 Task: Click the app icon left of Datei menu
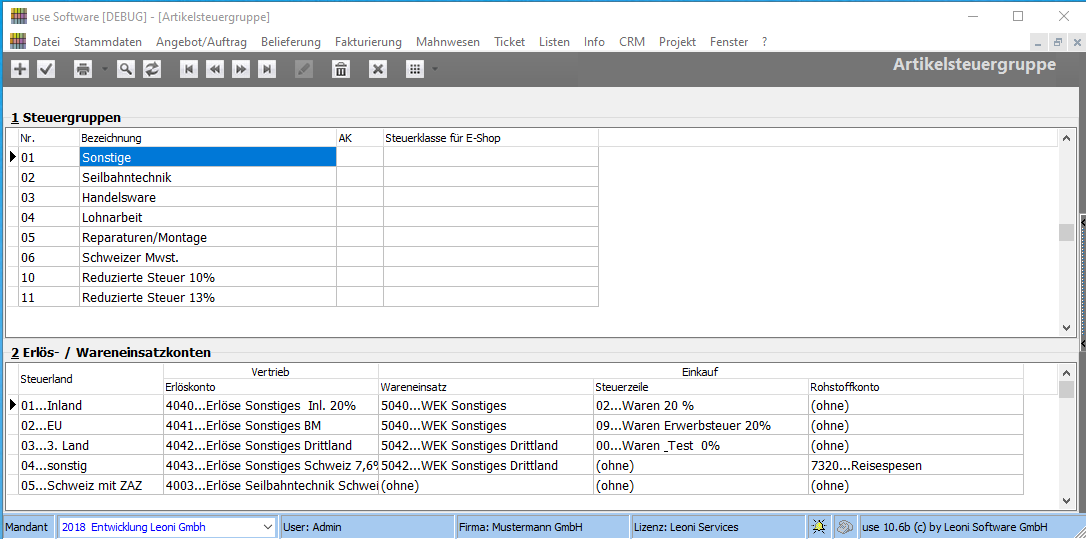point(18,42)
